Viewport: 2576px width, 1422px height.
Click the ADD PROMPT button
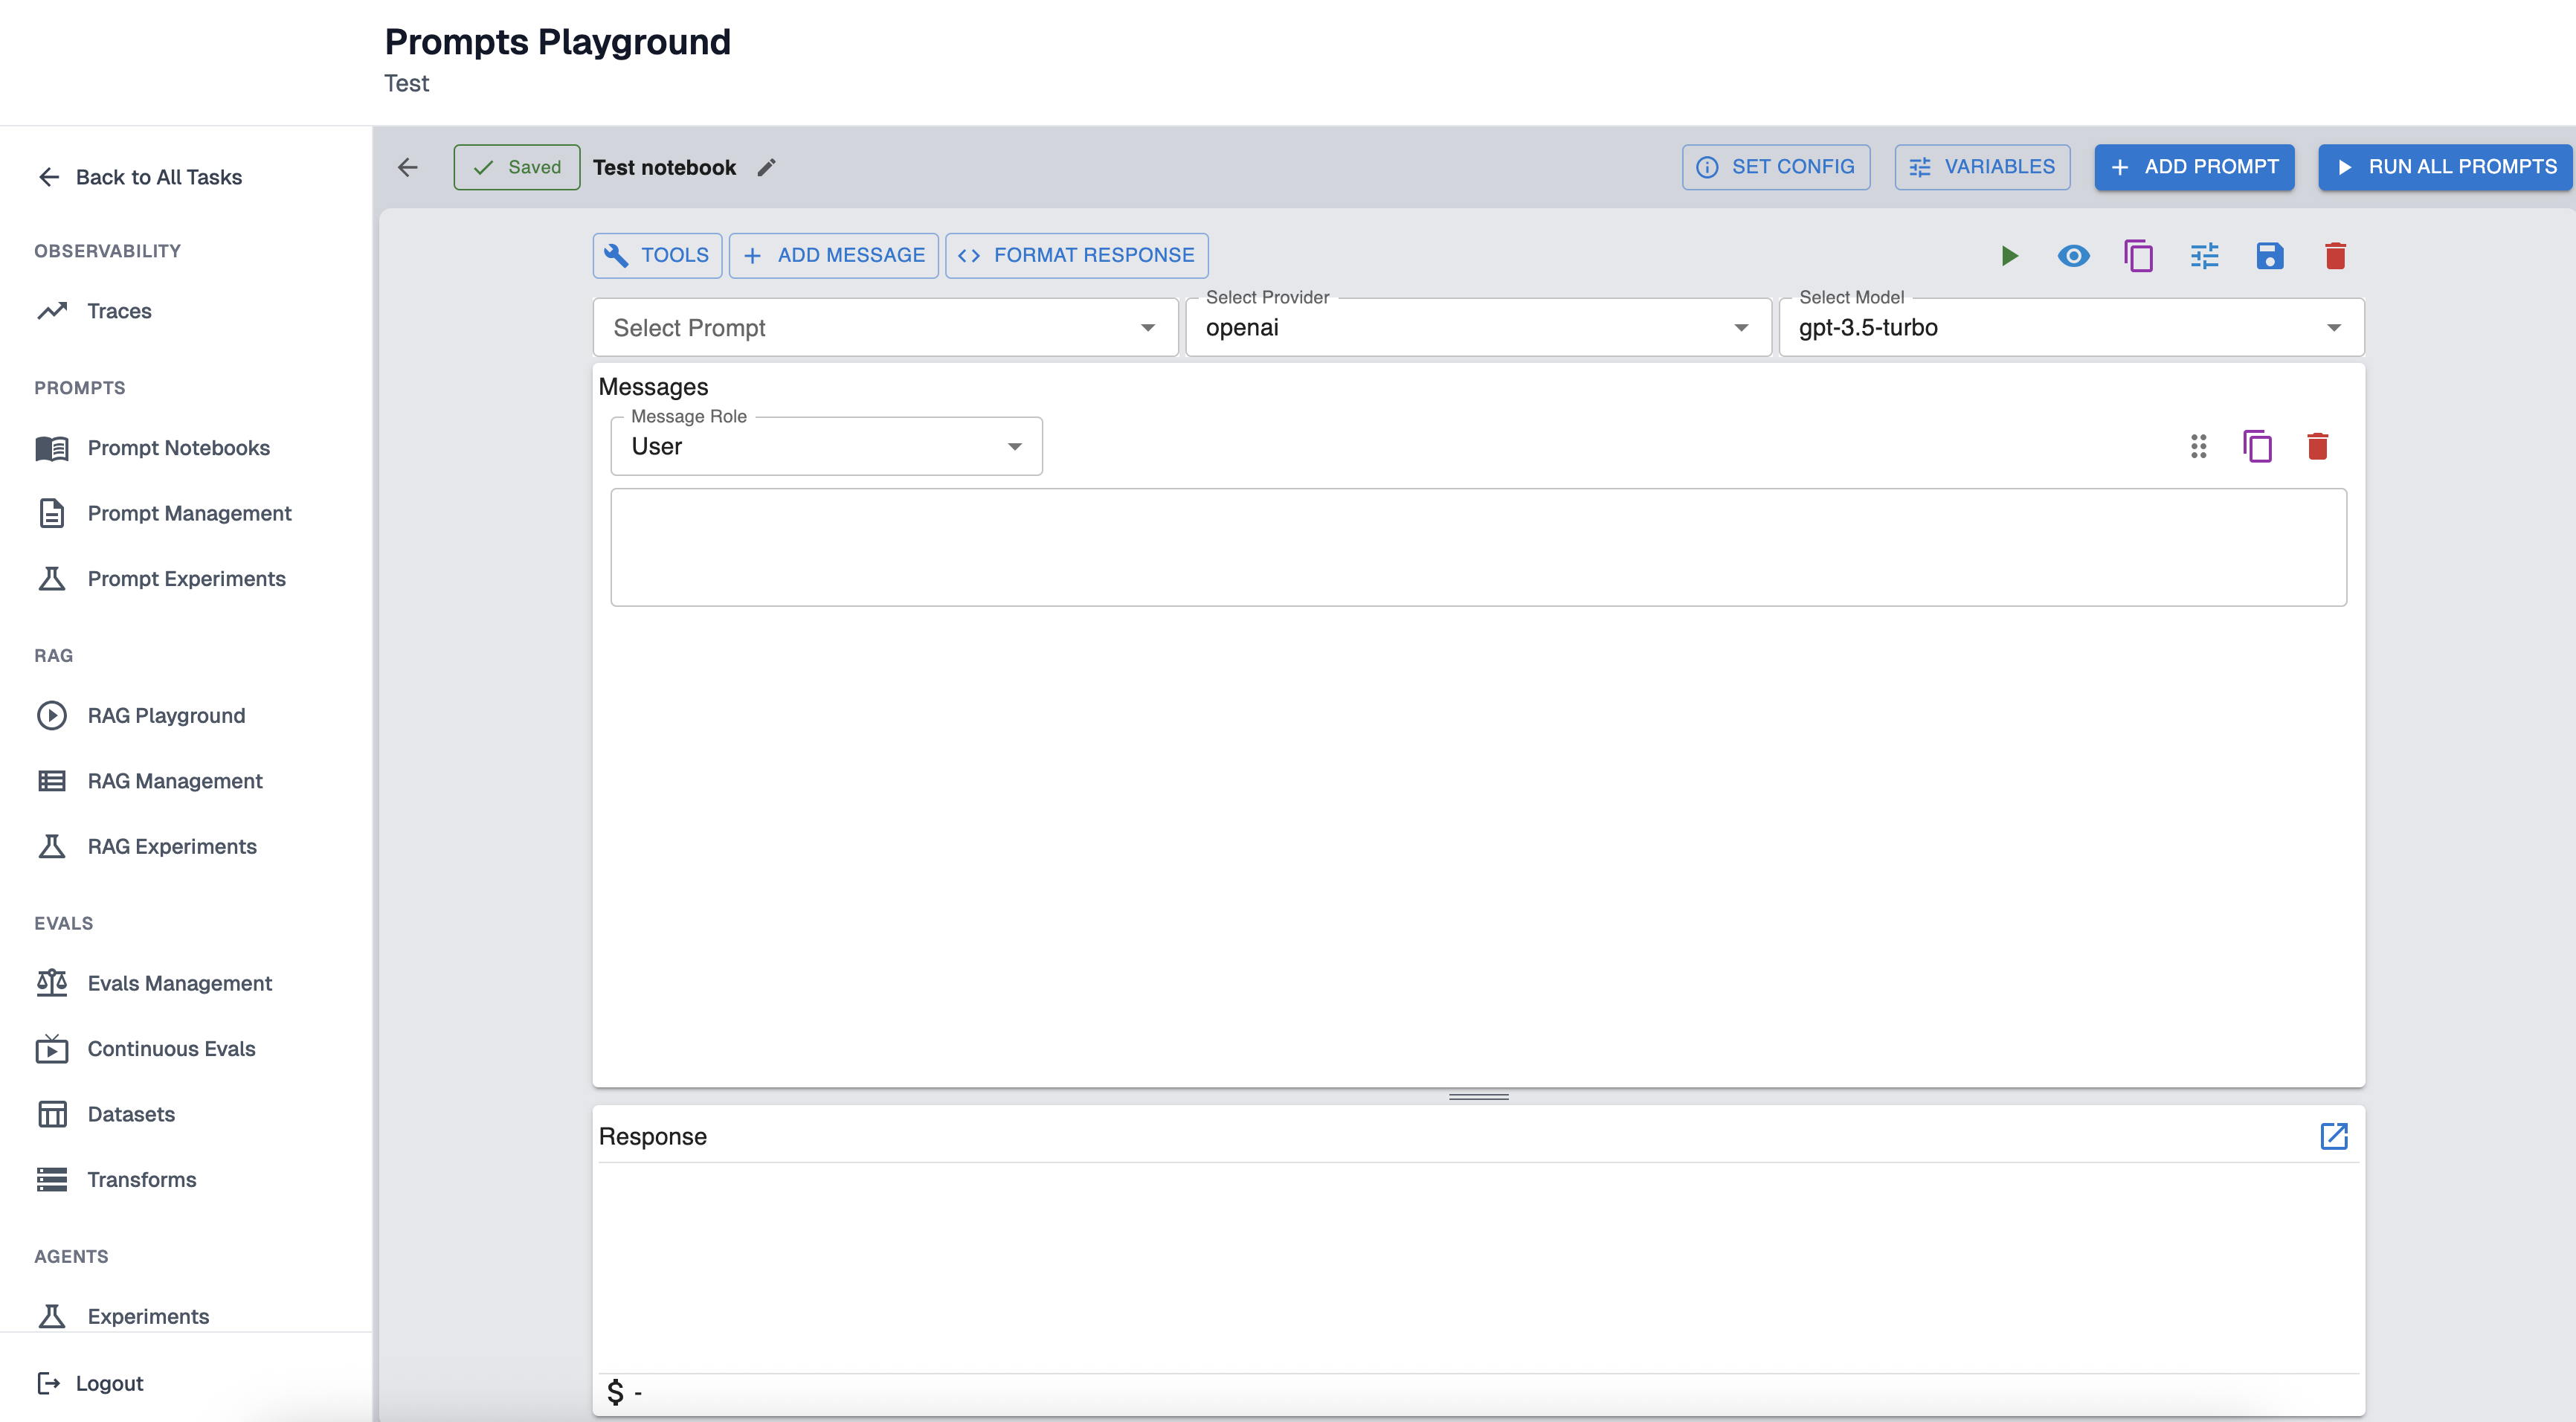tap(2194, 167)
